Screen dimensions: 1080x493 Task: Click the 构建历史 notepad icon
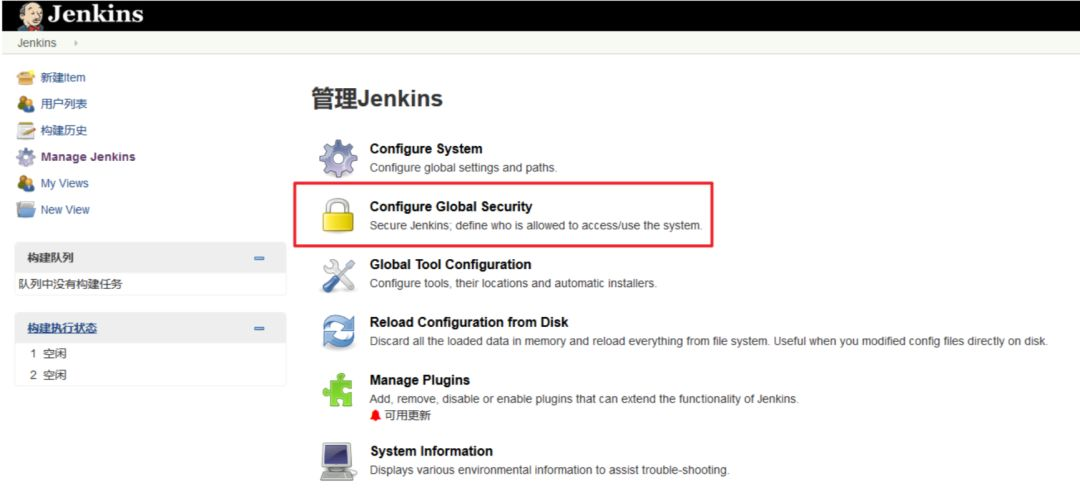[25, 130]
